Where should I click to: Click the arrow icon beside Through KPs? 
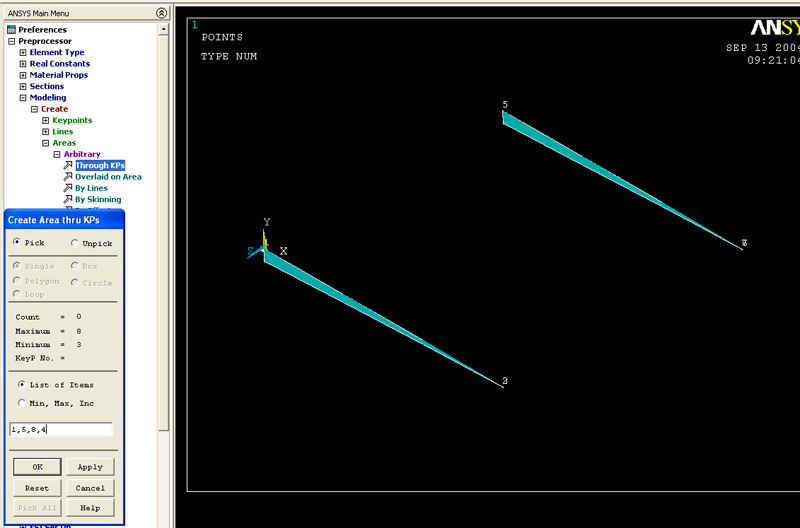[67, 165]
